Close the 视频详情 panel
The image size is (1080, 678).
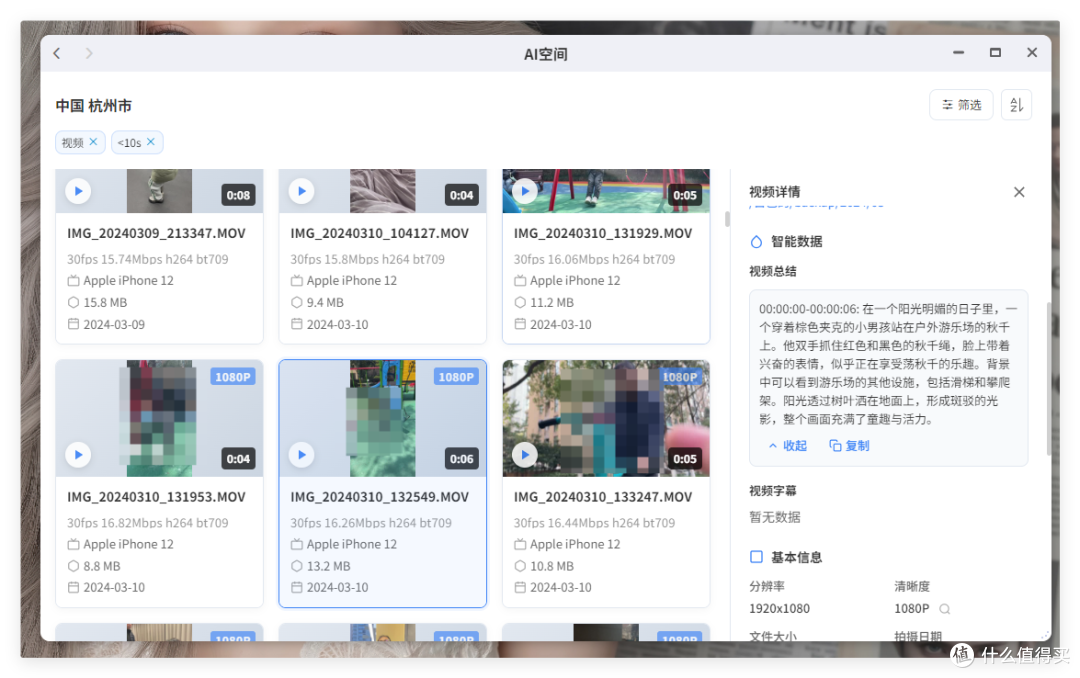1019,192
